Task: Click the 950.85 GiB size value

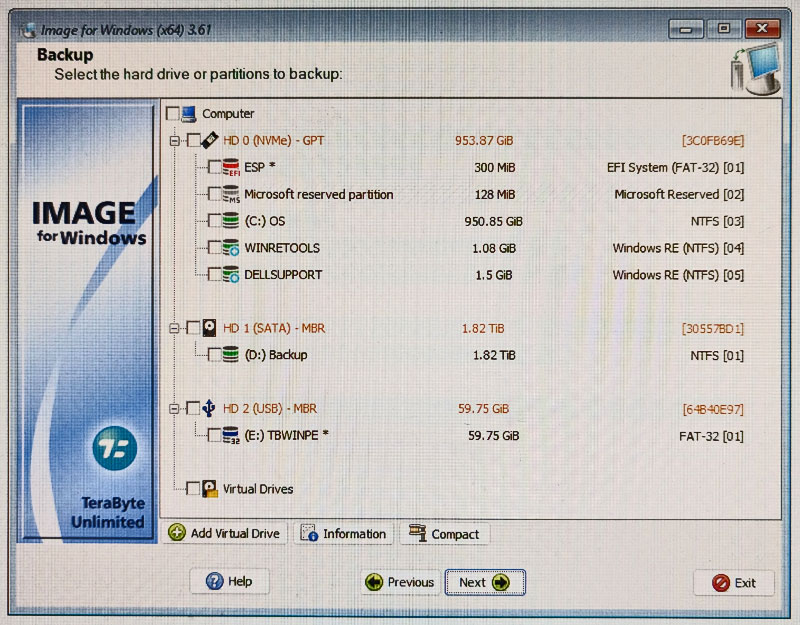Action: [x=493, y=221]
